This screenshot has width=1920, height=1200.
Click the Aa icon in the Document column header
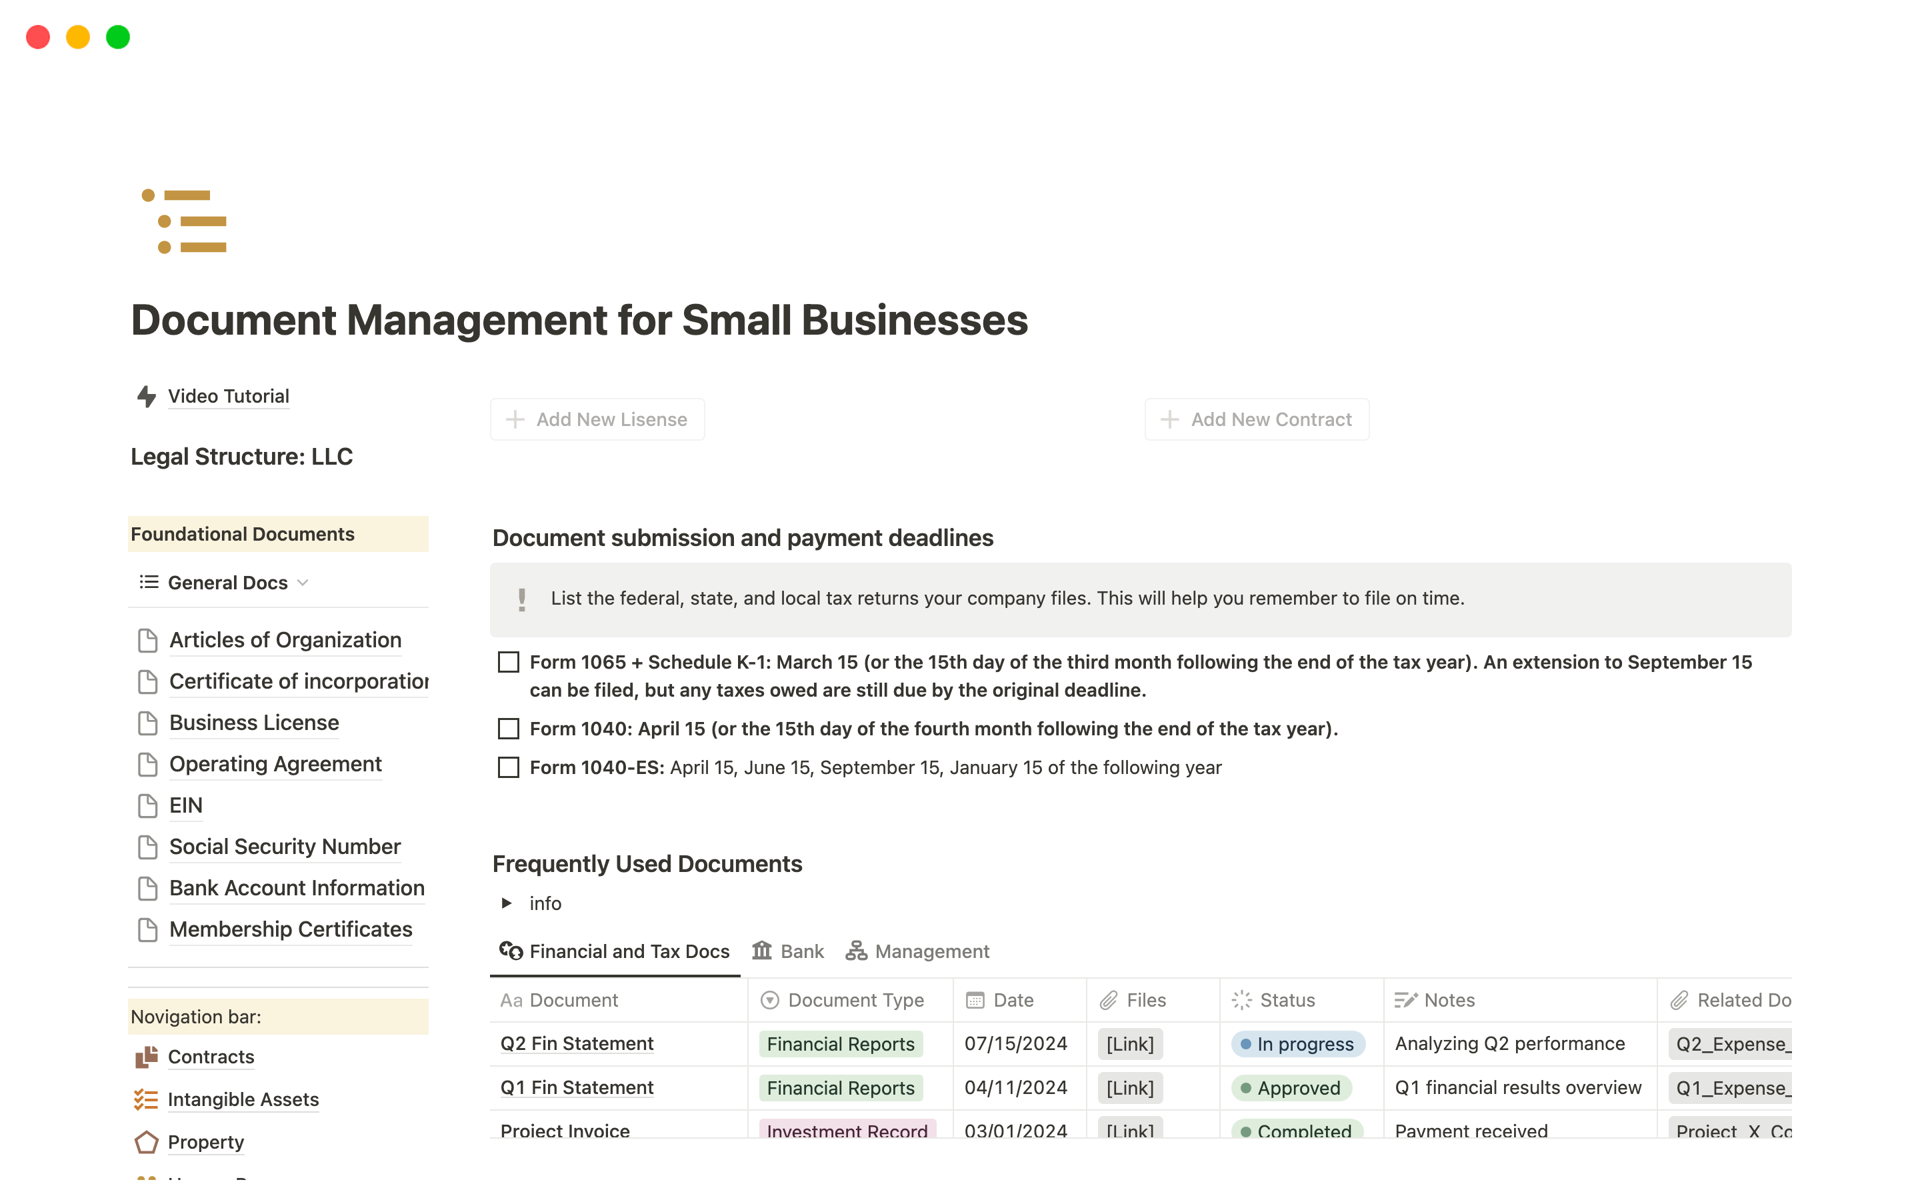point(512,1000)
